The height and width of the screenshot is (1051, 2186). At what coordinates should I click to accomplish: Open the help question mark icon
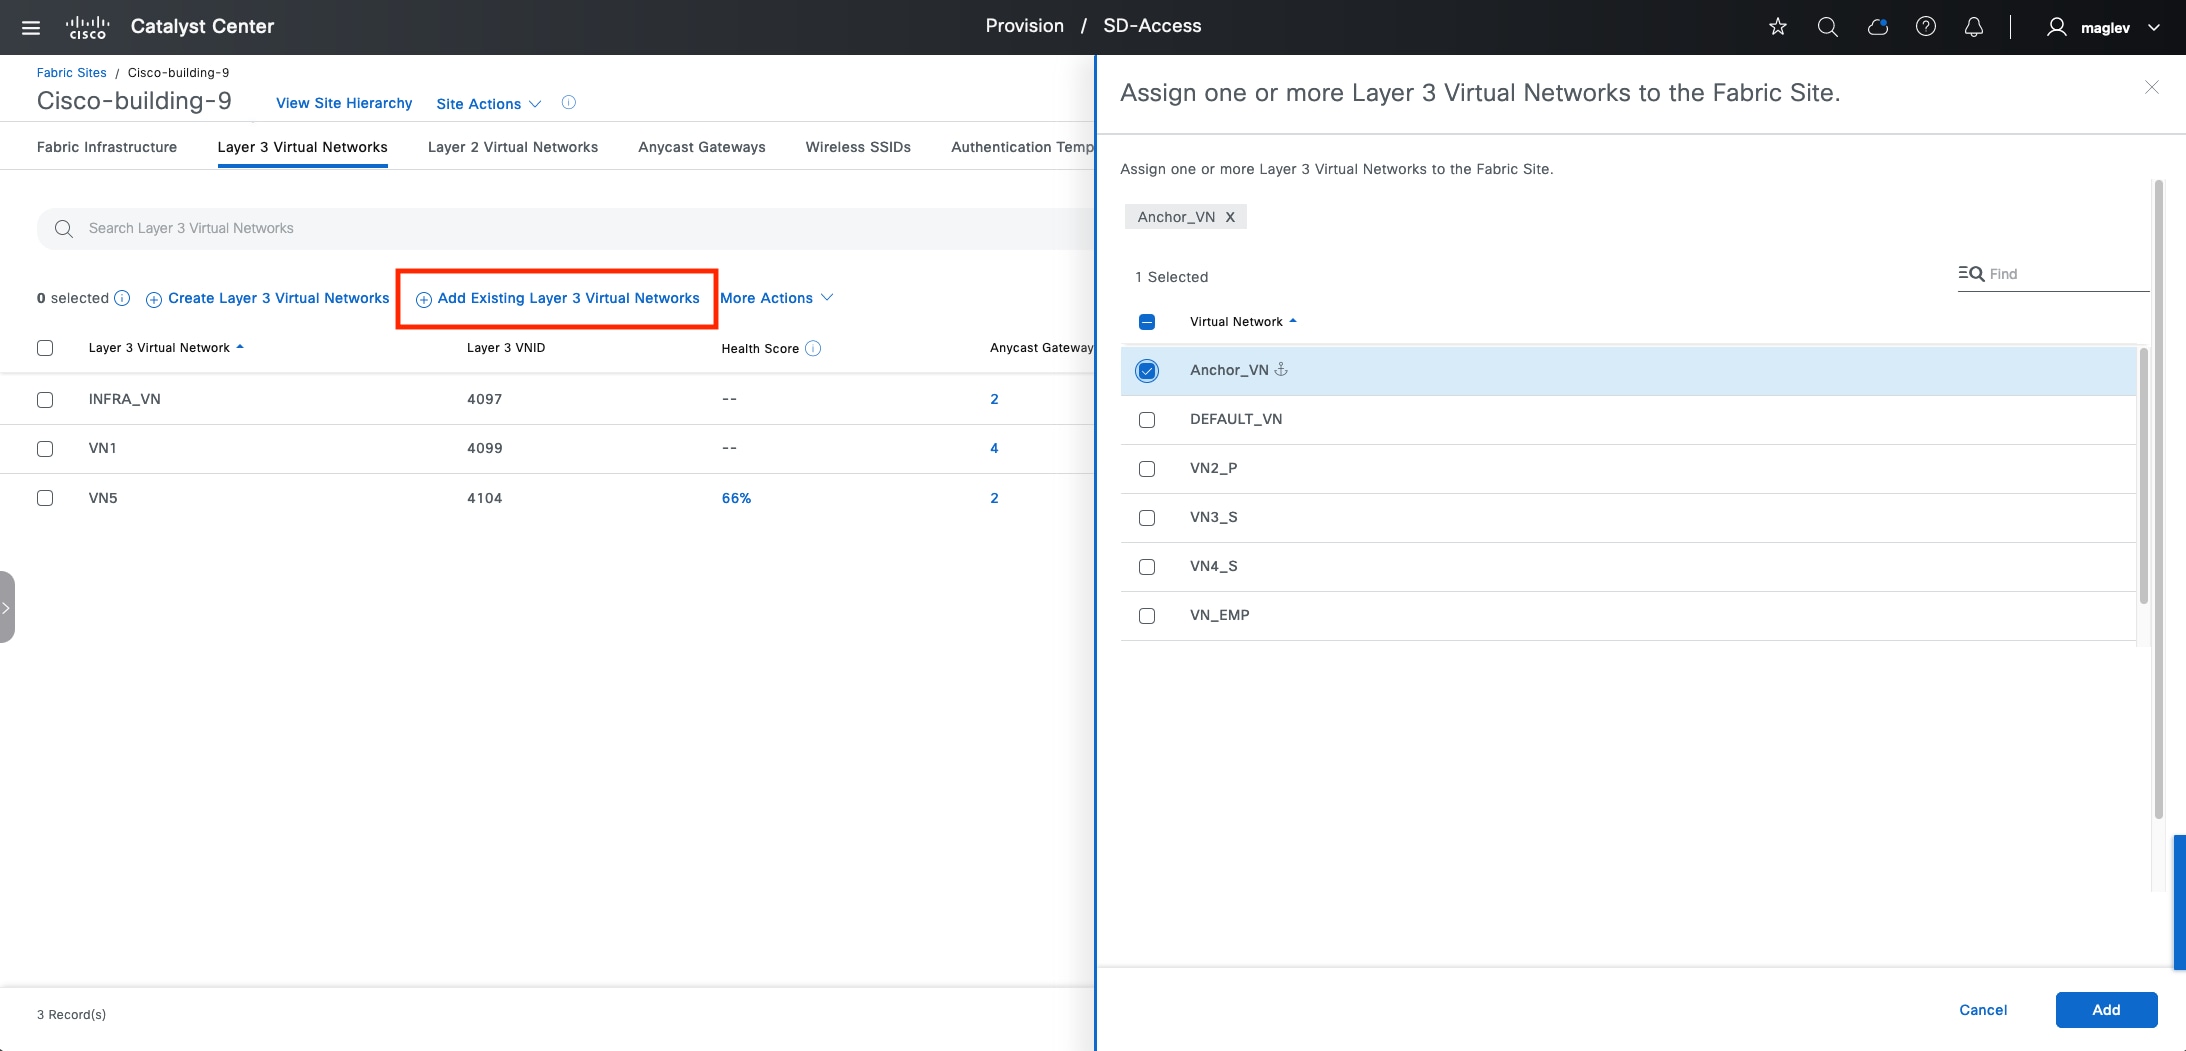click(1925, 27)
